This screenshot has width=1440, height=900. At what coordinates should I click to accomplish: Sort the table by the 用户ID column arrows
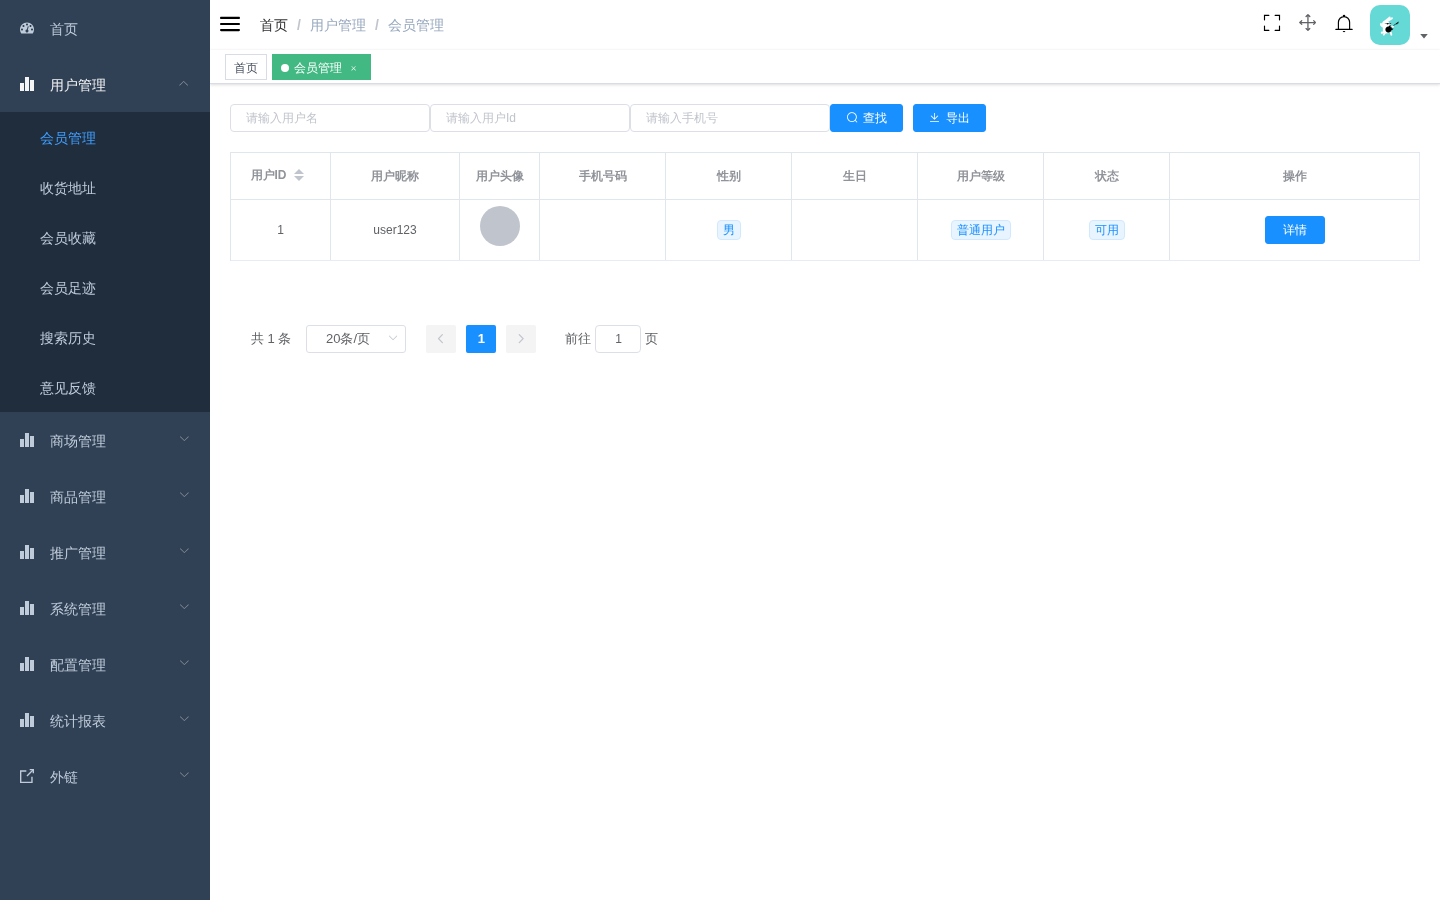click(299, 175)
